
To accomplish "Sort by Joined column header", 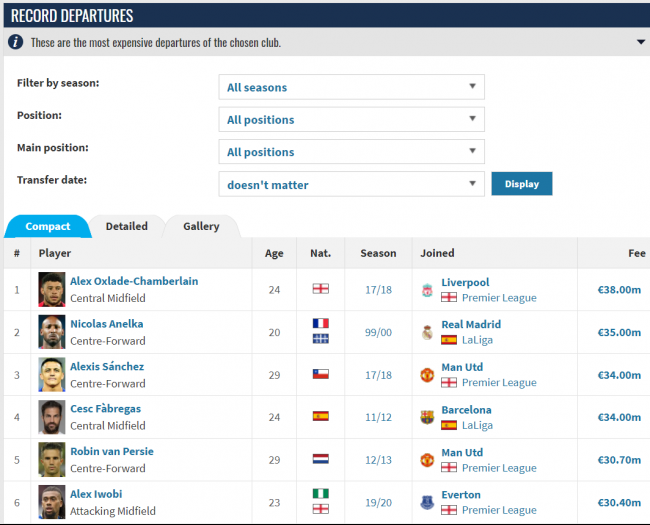I will [437, 253].
